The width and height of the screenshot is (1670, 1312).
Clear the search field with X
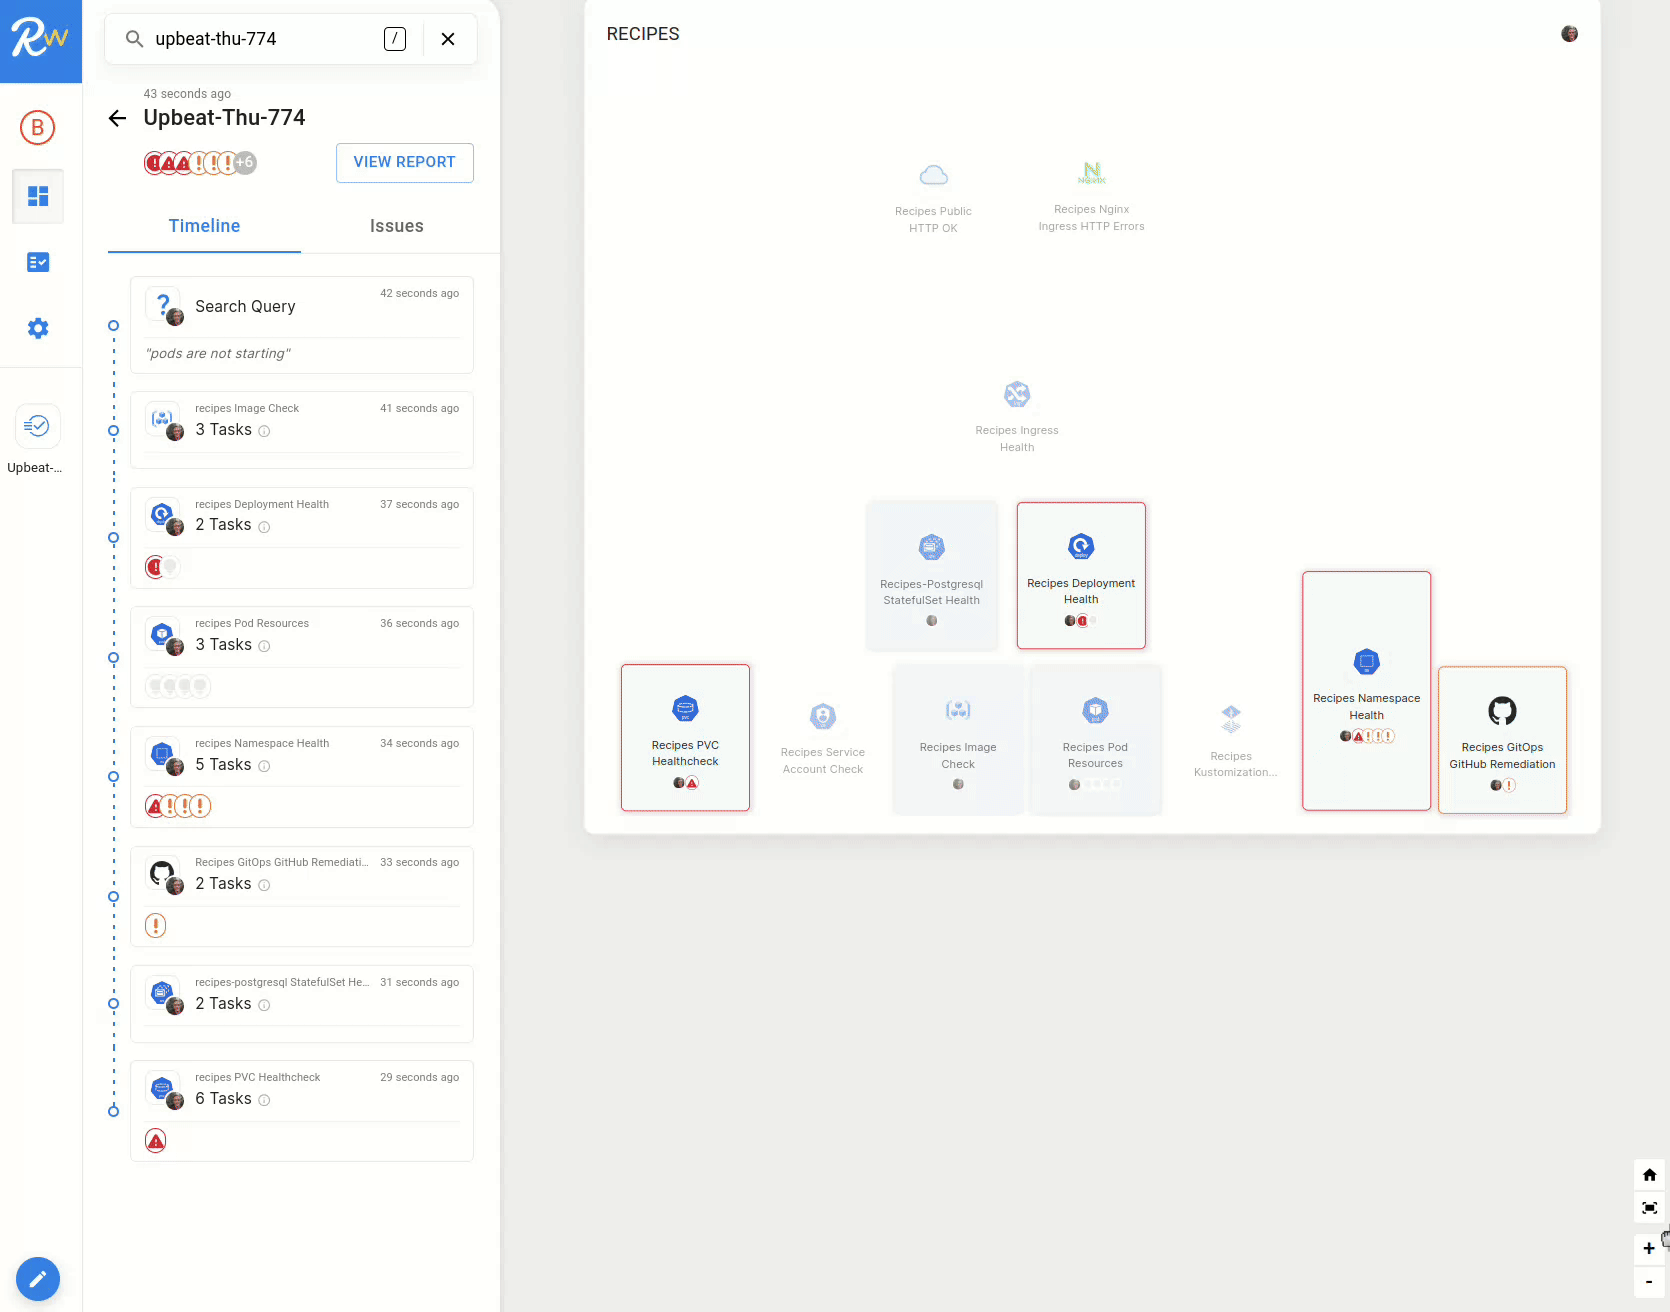tap(448, 39)
